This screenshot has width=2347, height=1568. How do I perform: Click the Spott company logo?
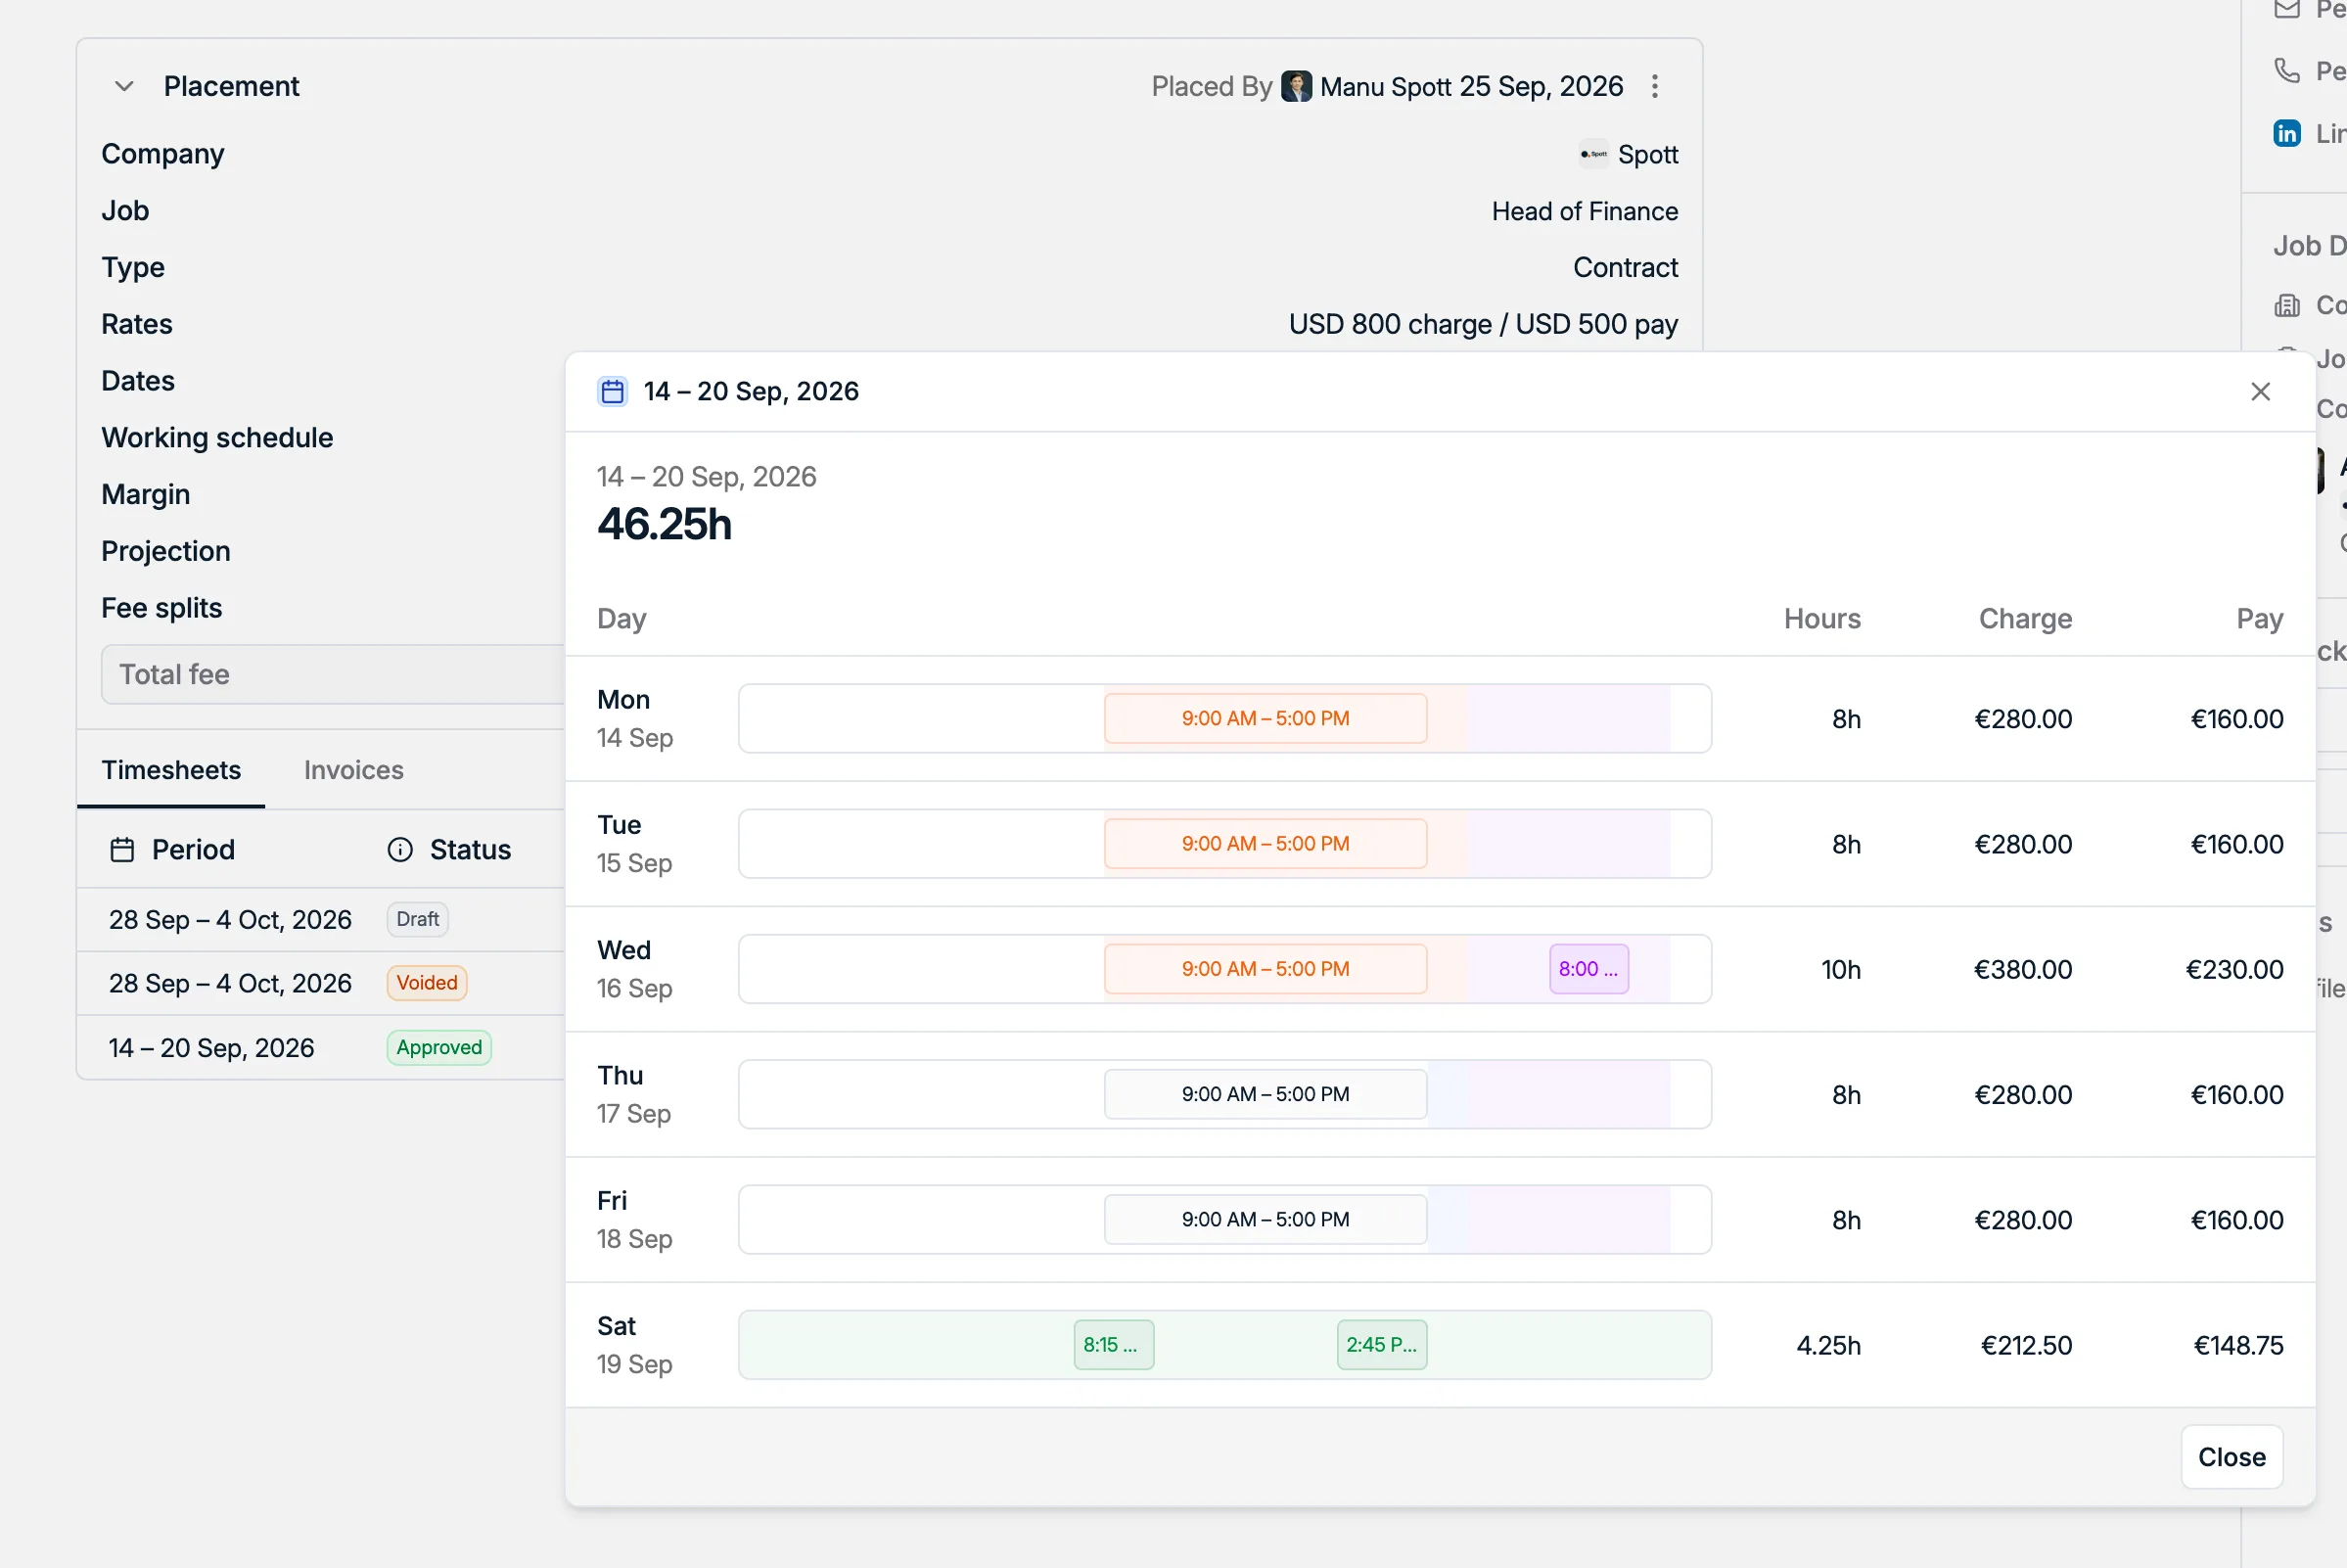tap(1594, 154)
